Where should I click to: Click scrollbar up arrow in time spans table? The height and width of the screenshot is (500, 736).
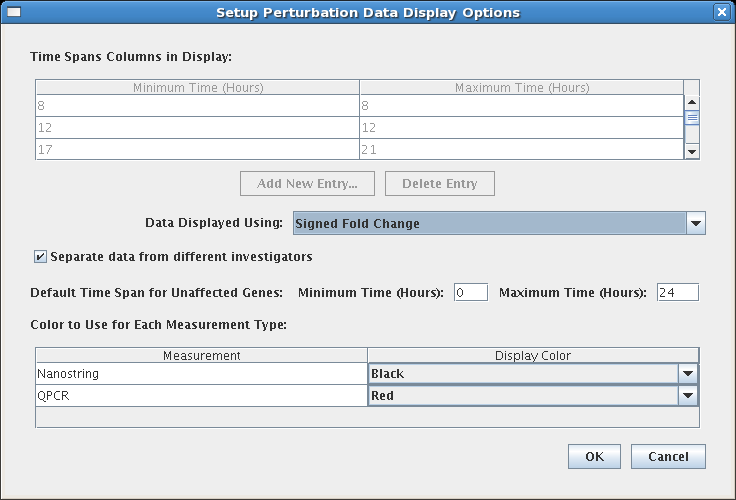(x=691, y=102)
